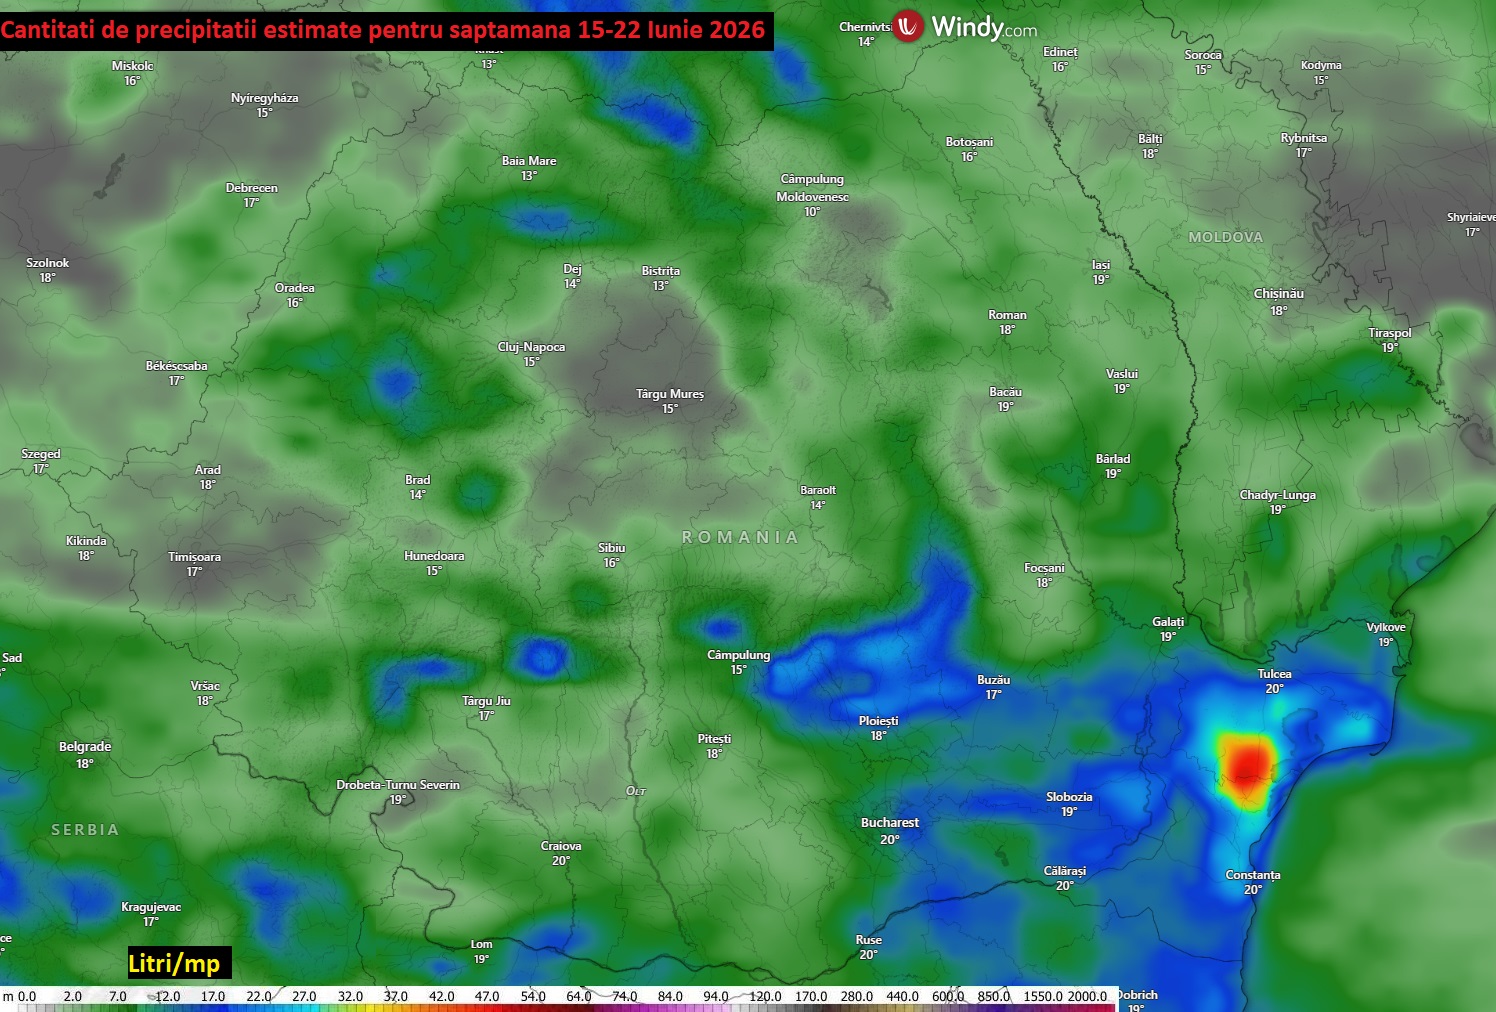This screenshot has width=1496, height=1012.
Task: Click the Cluj-Napoca city label
Action: 531,347
